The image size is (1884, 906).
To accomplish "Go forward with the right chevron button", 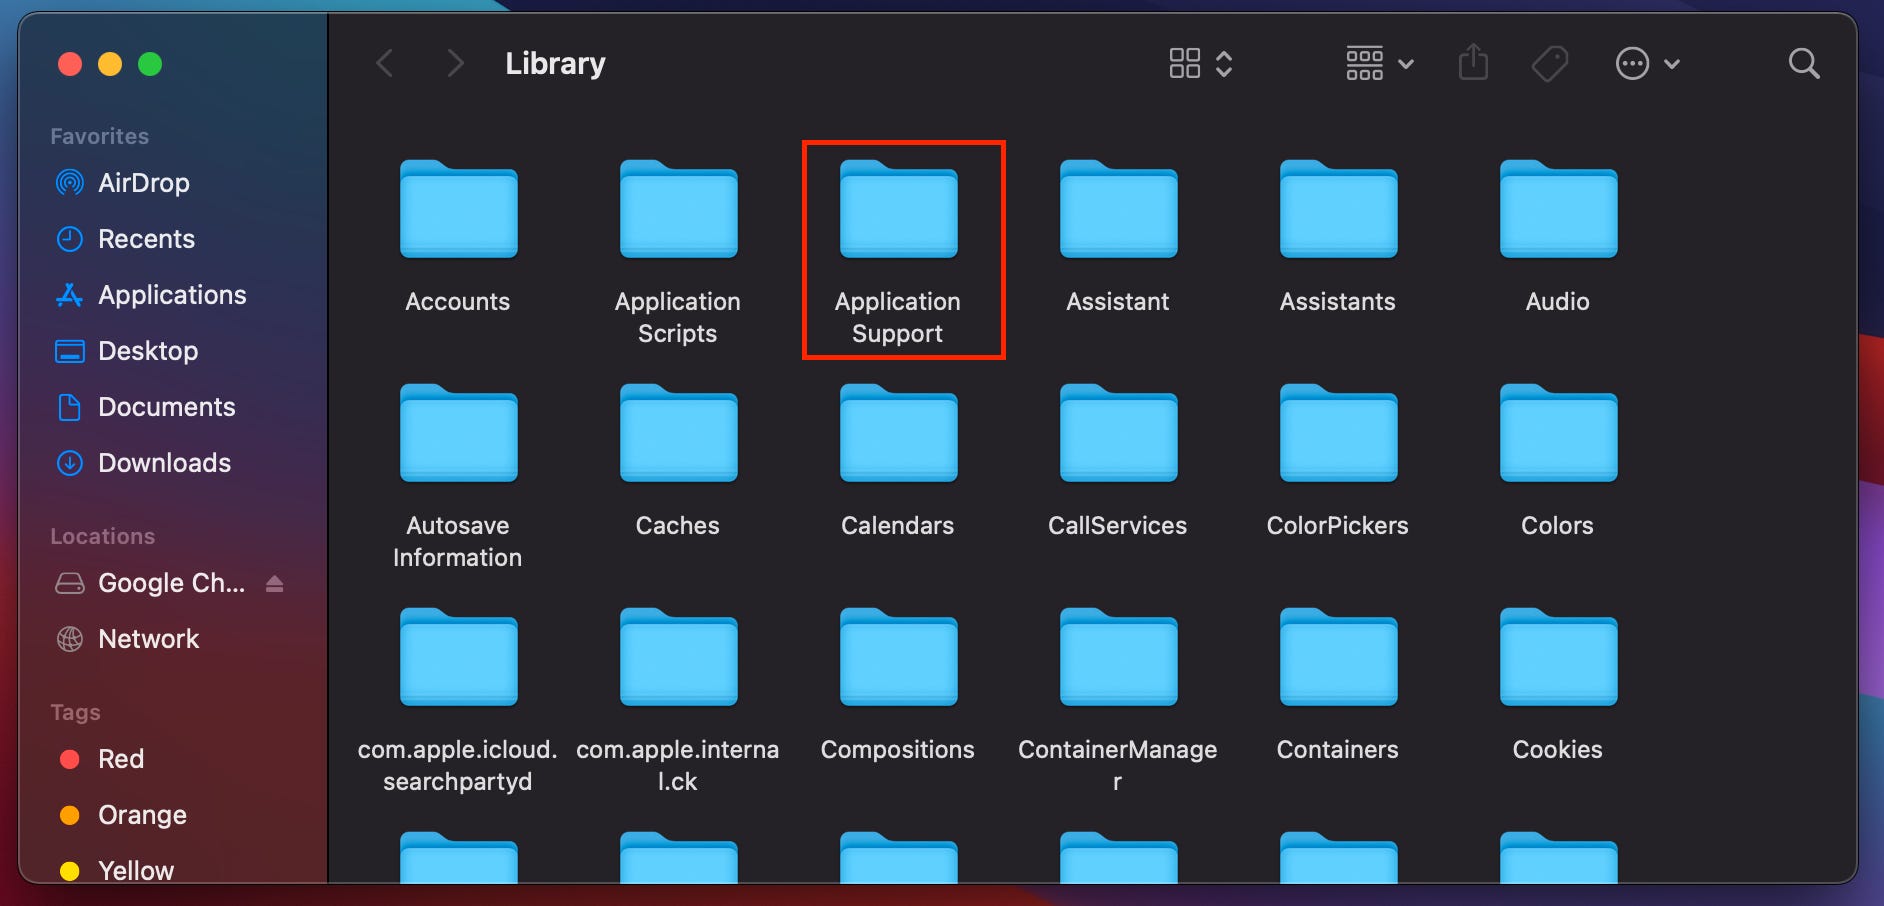I will coord(455,64).
